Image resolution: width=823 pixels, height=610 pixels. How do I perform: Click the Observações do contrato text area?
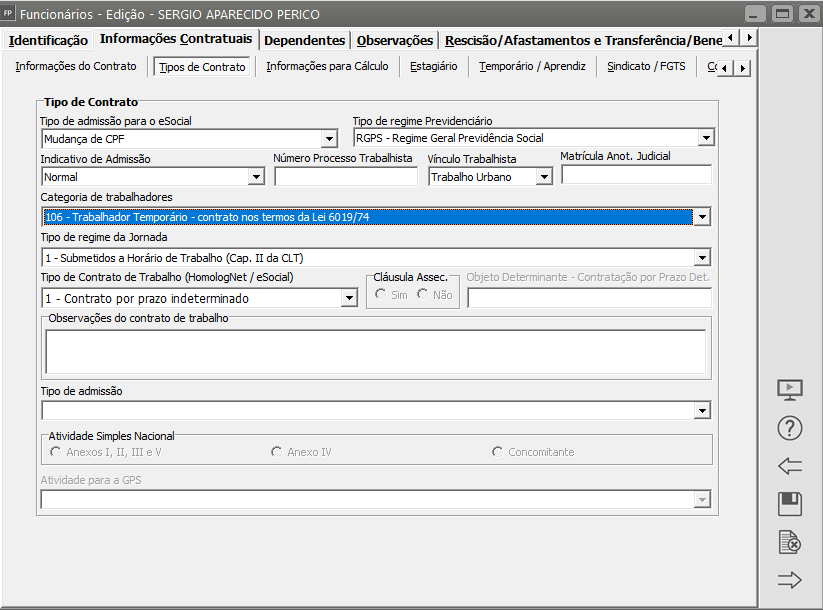point(375,351)
